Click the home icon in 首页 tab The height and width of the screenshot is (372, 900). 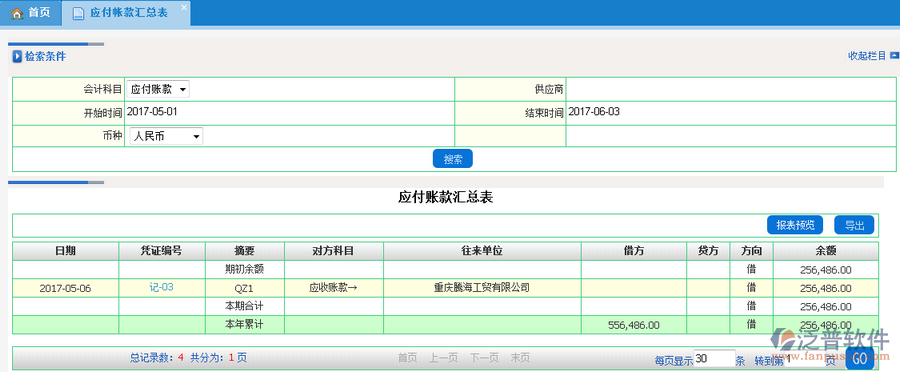(17, 13)
